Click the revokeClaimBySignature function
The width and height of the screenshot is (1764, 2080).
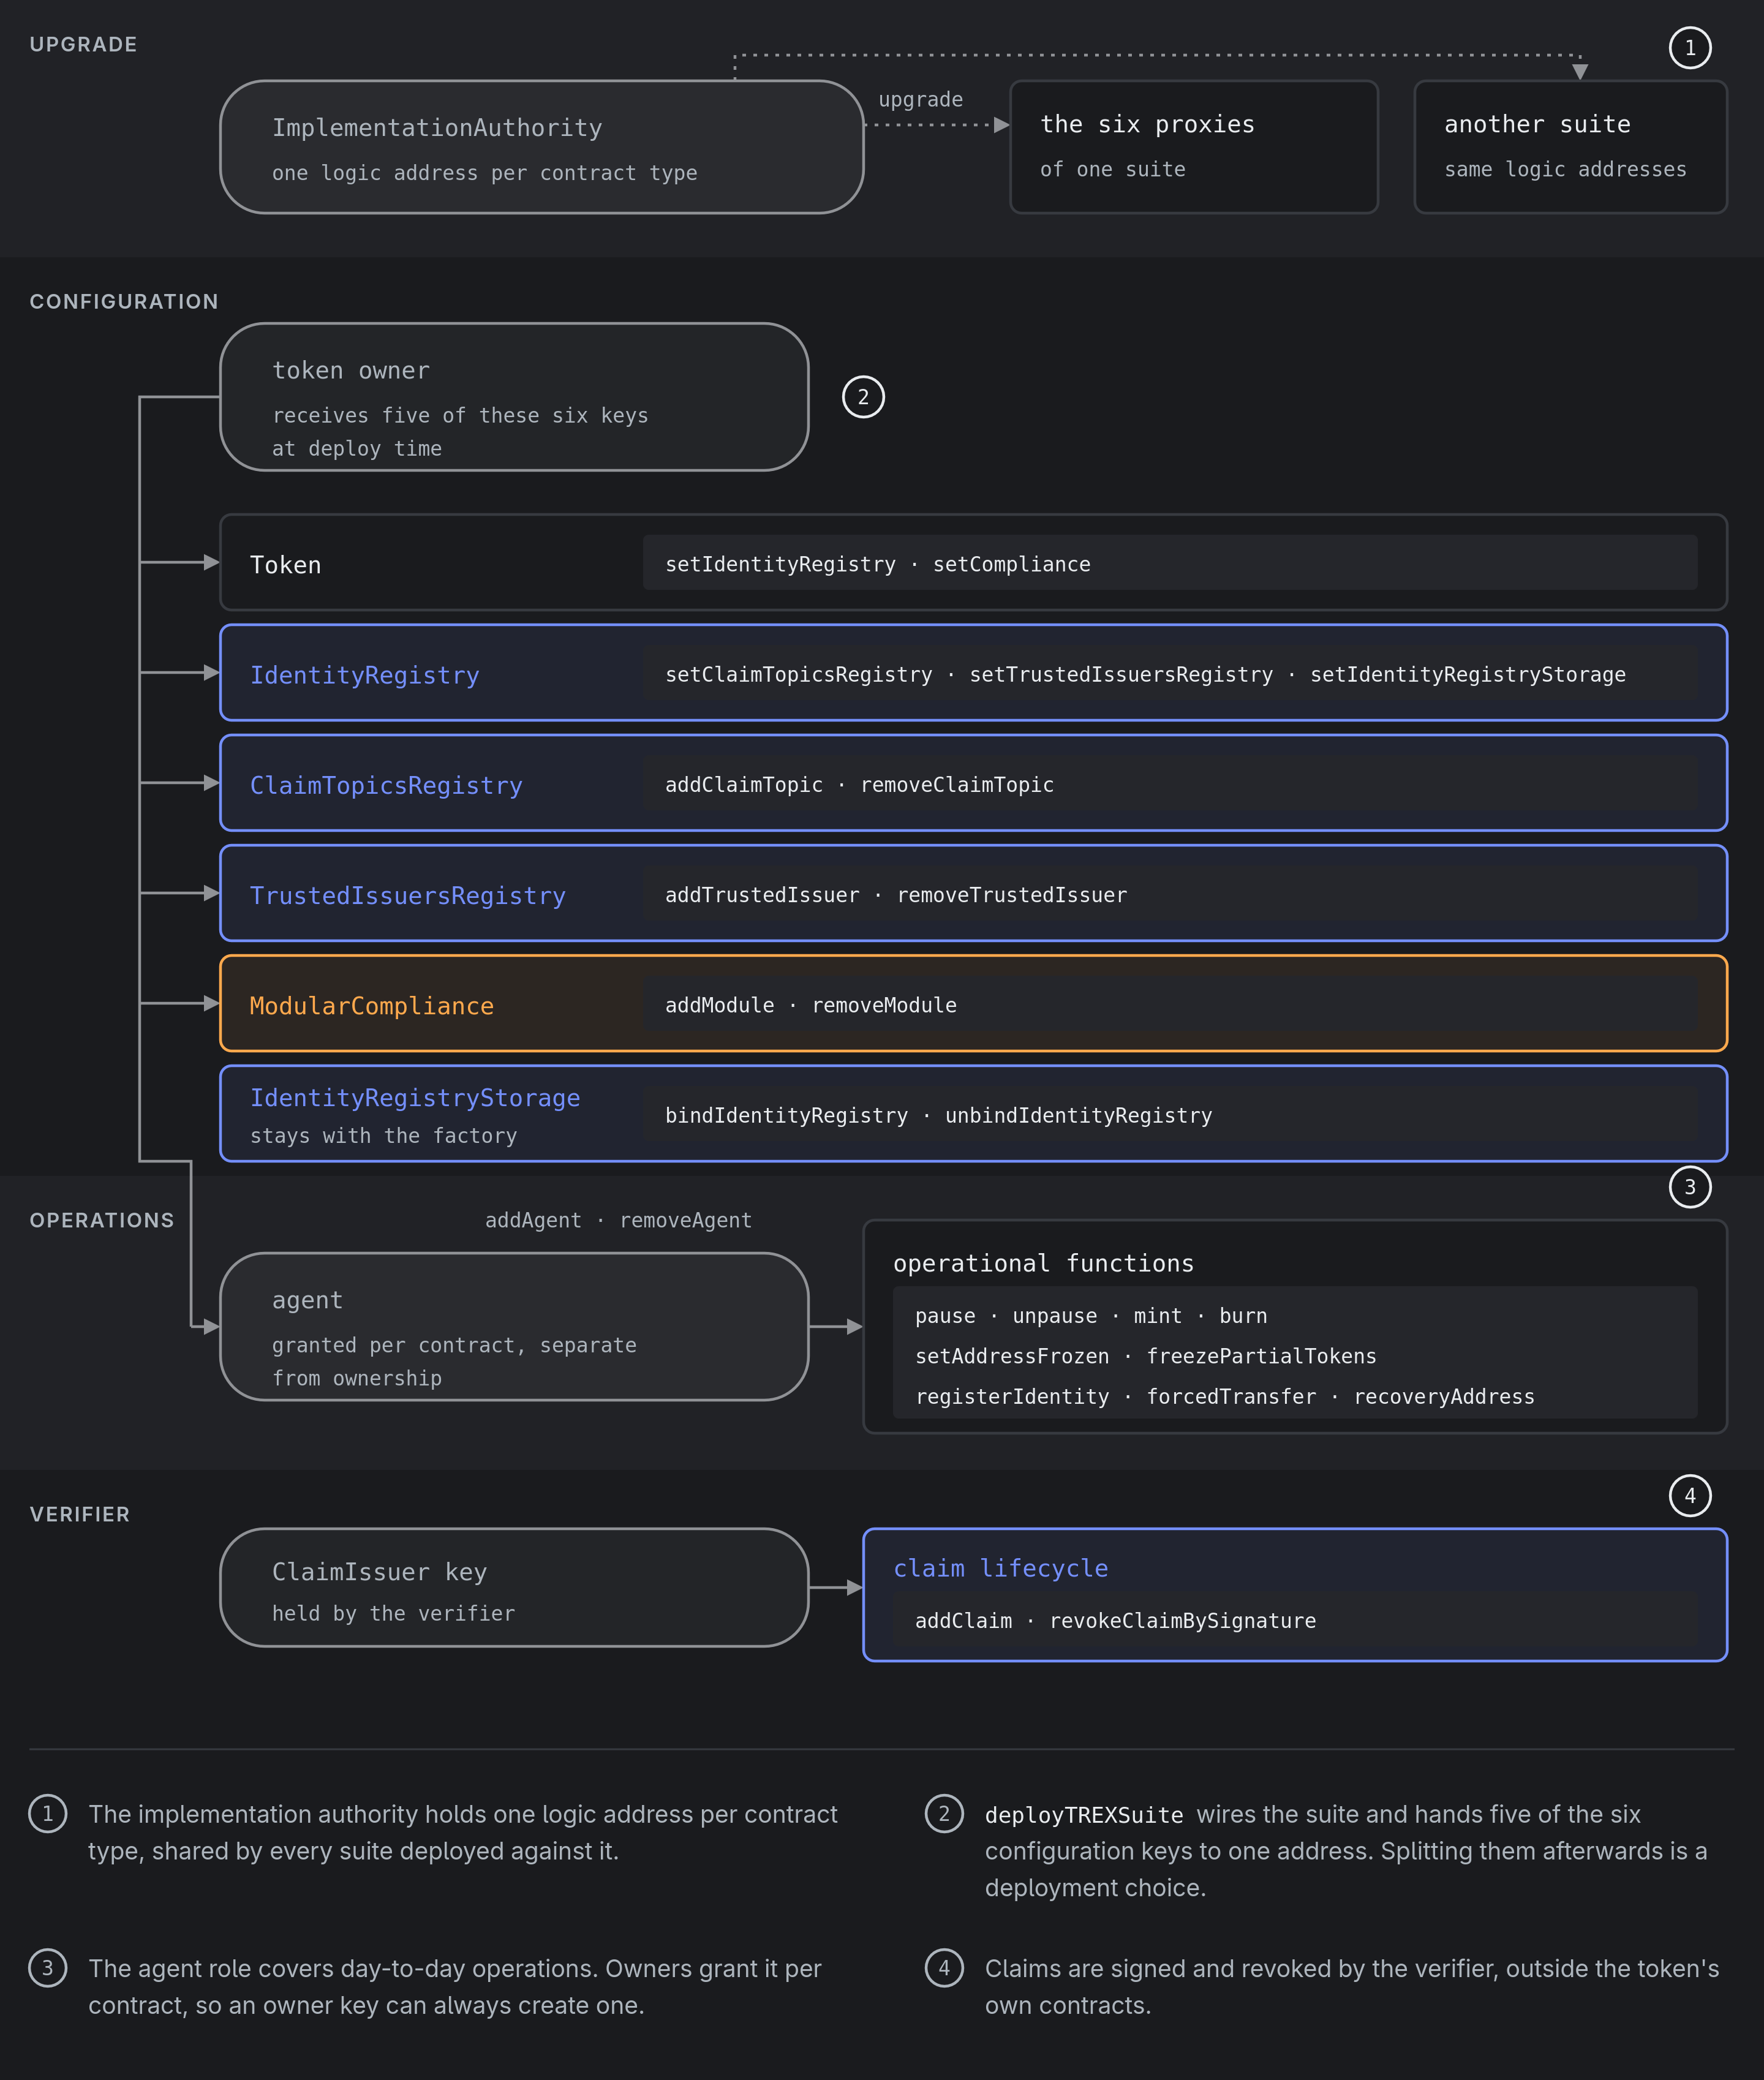[1182, 1620]
